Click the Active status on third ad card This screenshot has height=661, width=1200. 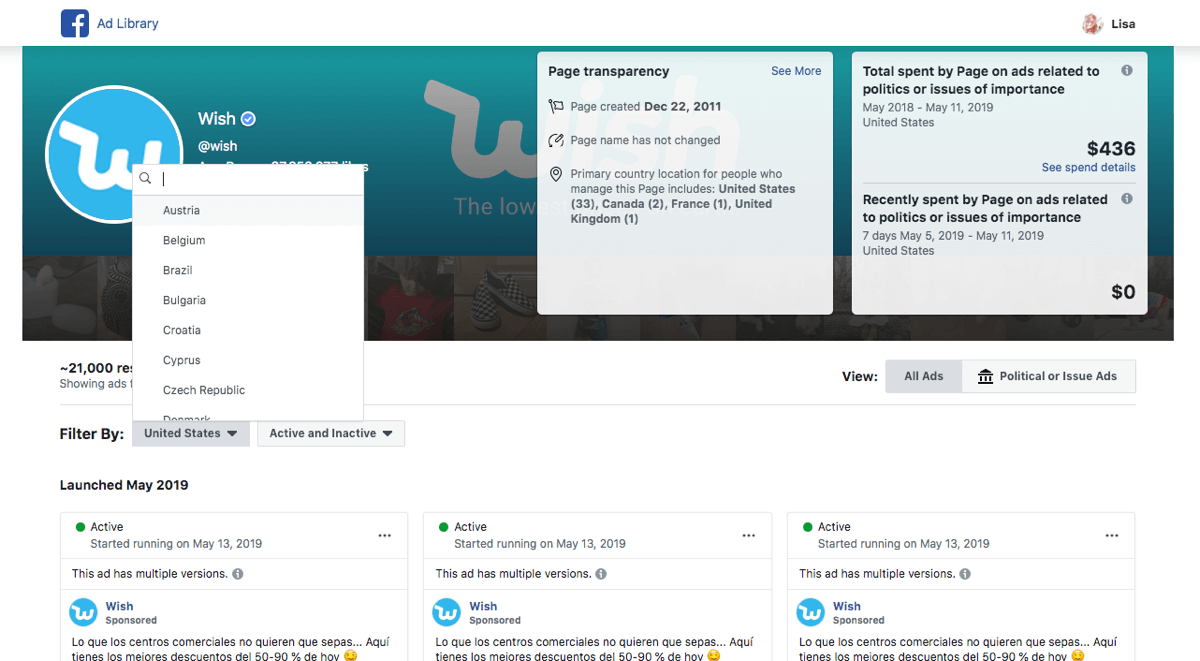coord(834,527)
